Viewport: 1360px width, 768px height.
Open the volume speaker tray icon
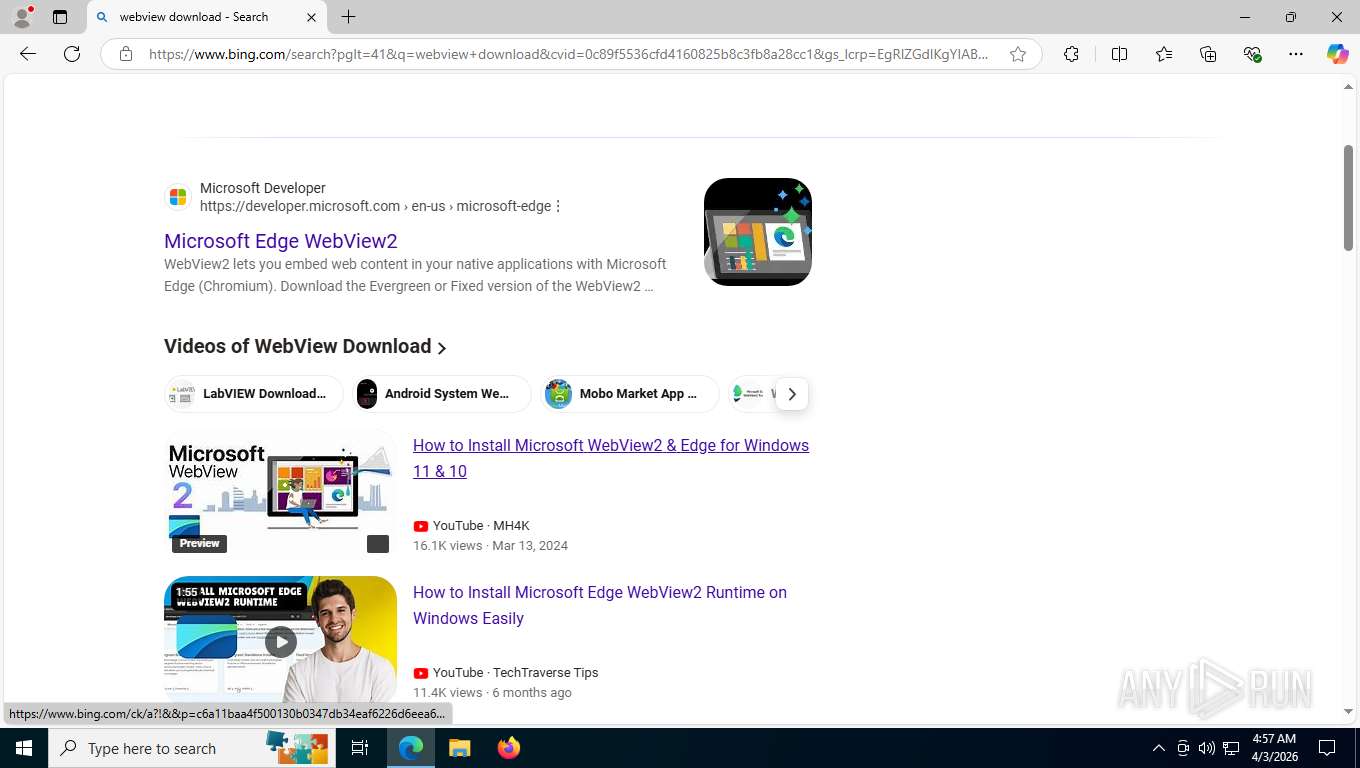1207,748
